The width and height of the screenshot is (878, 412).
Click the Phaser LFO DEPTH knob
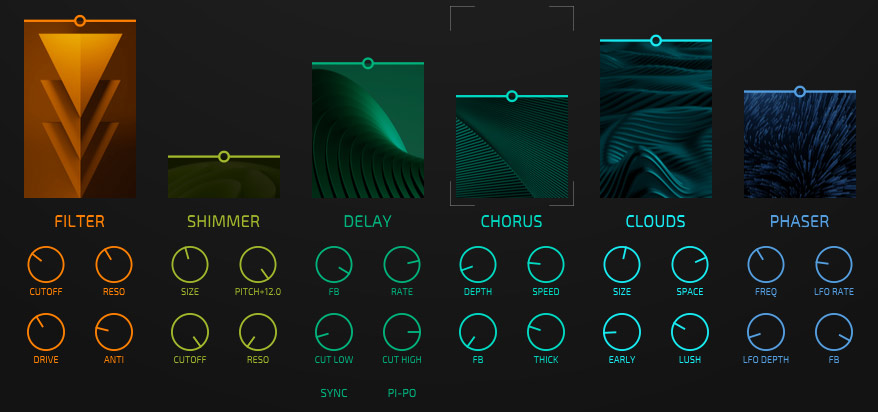tap(766, 332)
